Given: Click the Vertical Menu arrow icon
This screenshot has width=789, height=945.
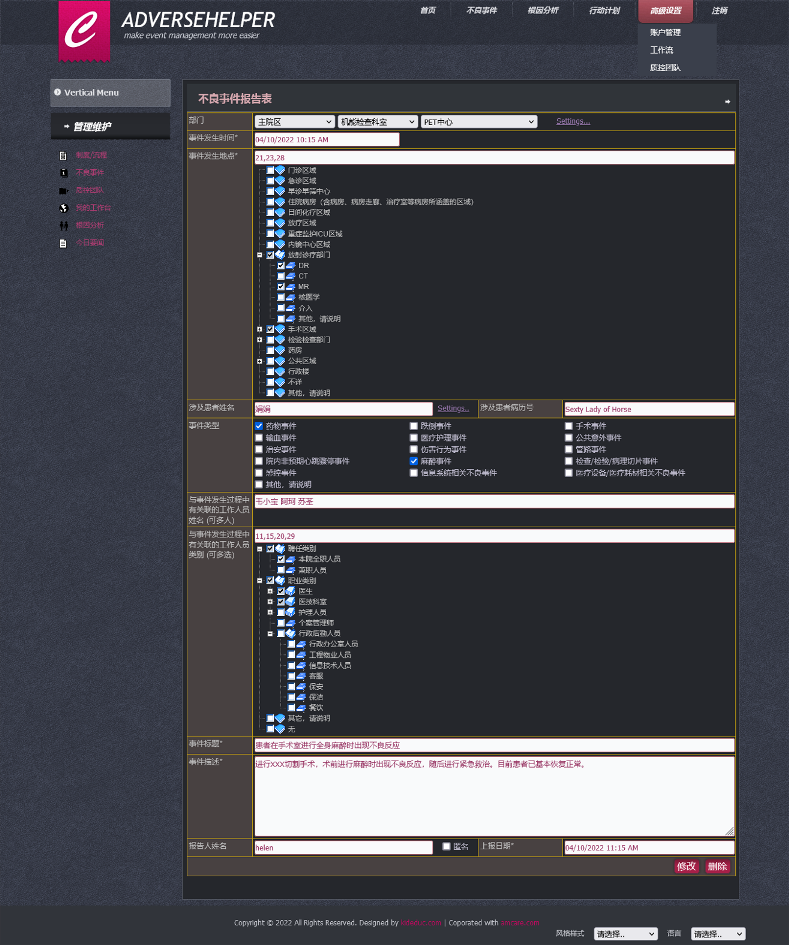Looking at the screenshot, I should (x=58, y=93).
